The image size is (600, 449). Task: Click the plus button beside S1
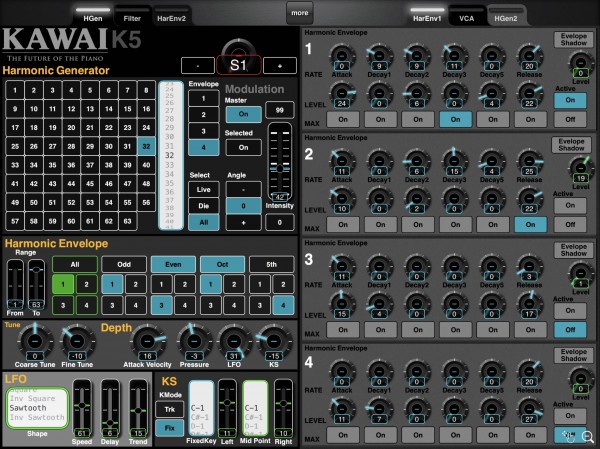click(x=280, y=66)
